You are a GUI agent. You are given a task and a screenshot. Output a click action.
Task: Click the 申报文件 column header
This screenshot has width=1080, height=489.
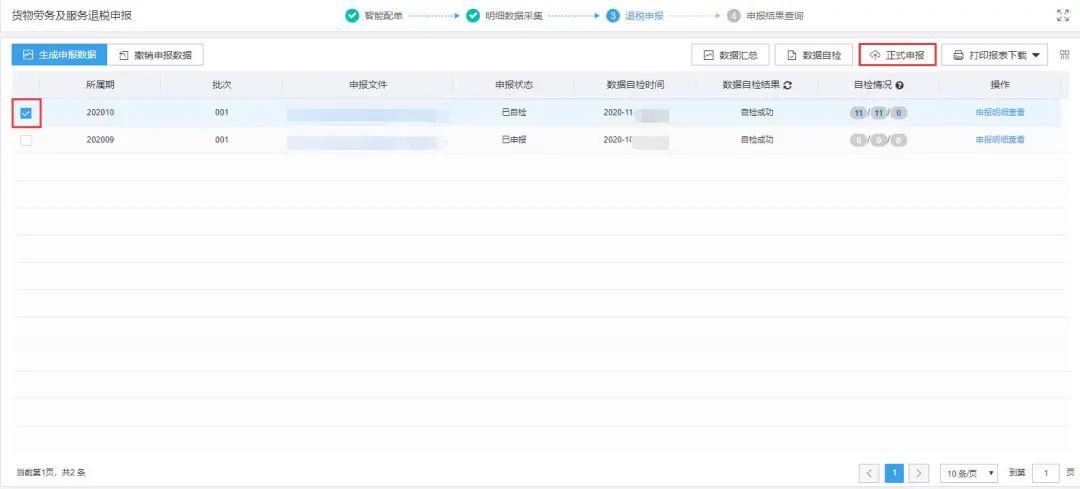[x=368, y=85]
